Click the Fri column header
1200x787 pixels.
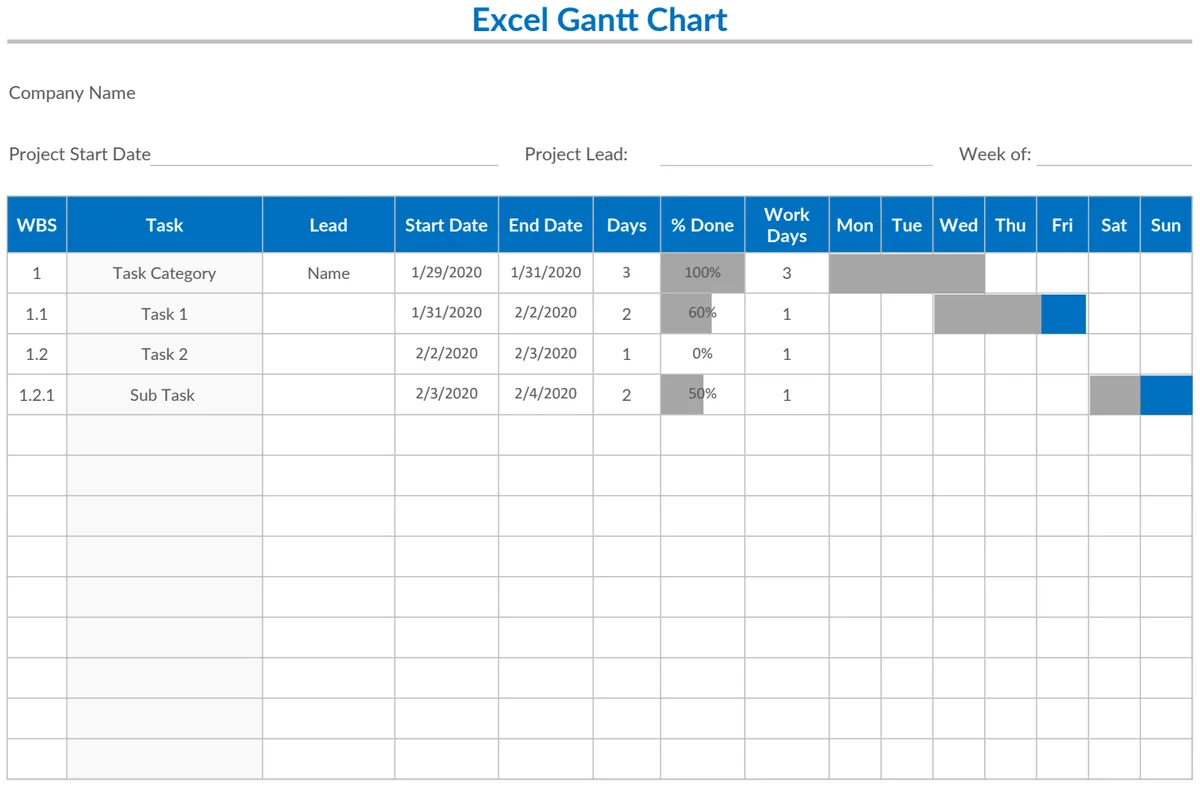[1062, 225]
